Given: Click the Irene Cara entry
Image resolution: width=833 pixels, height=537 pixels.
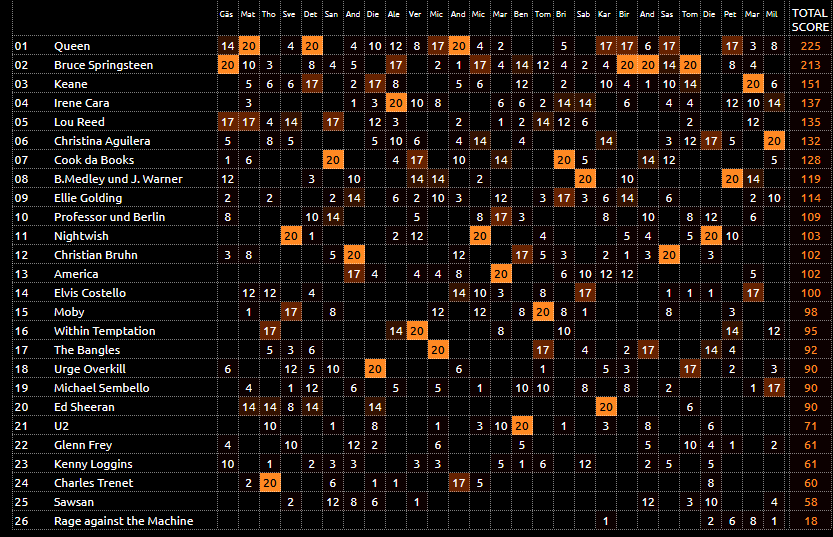Looking at the screenshot, I should (x=81, y=103).
